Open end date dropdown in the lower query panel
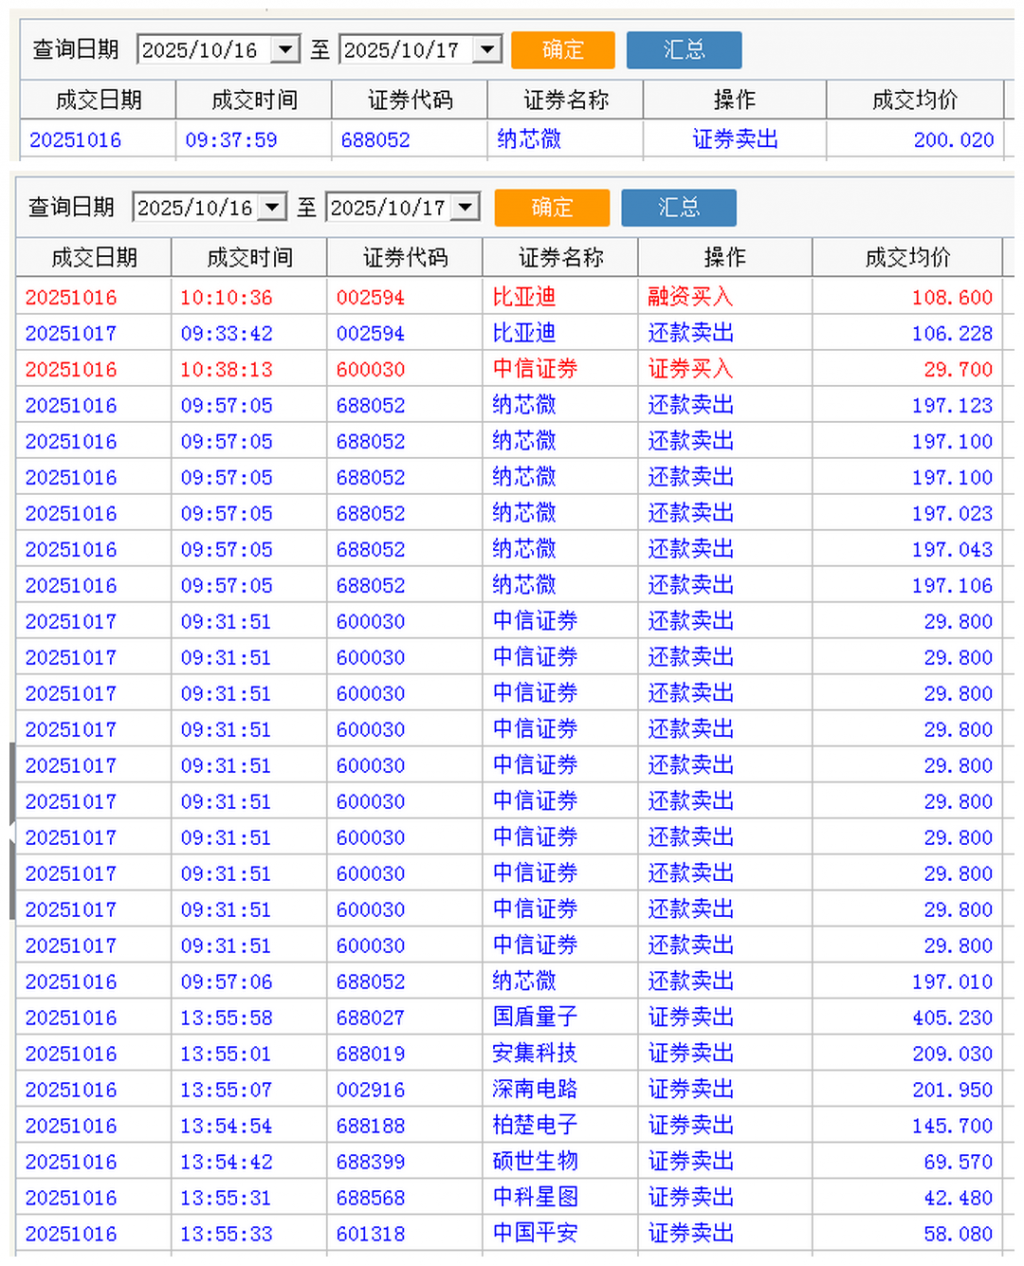 click(x=465, y=207)
